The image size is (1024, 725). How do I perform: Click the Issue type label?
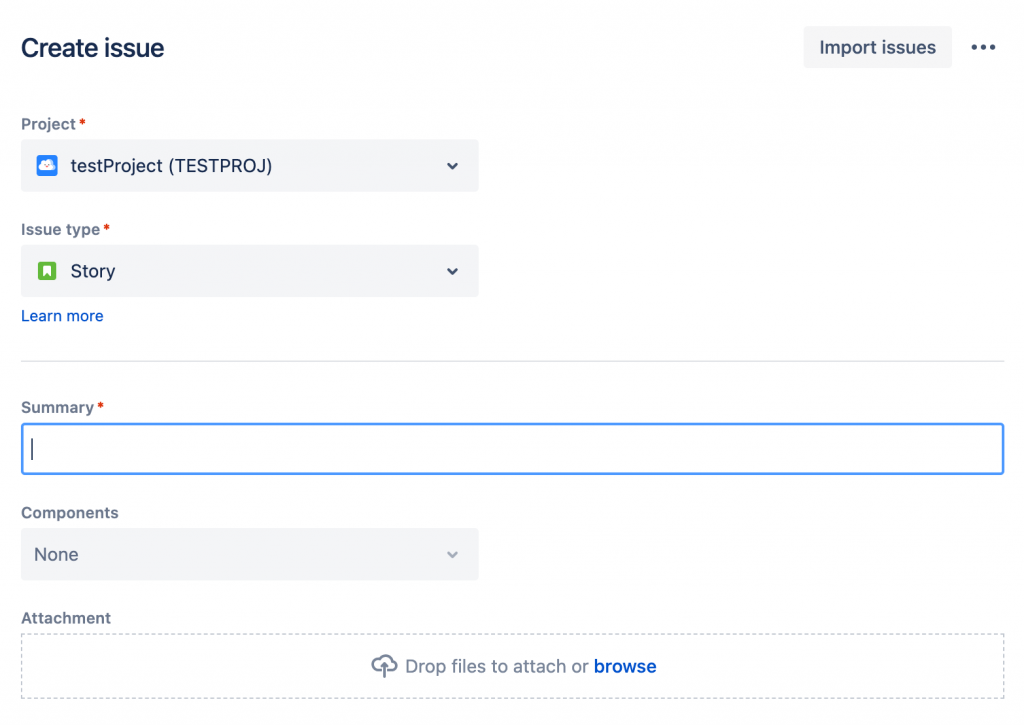[60, 230]
